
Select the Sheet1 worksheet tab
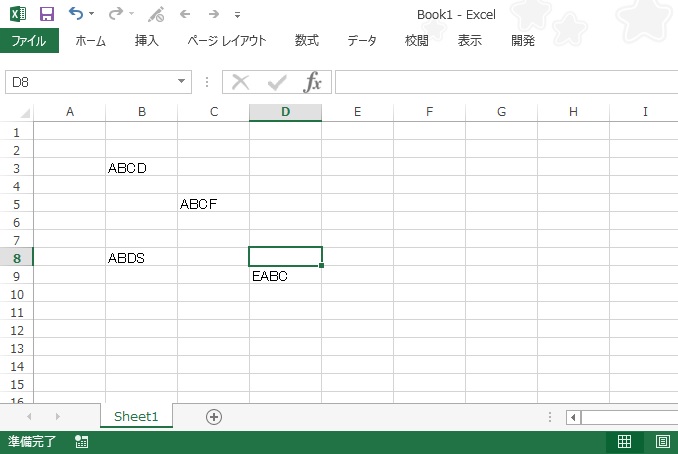point(136,417)
